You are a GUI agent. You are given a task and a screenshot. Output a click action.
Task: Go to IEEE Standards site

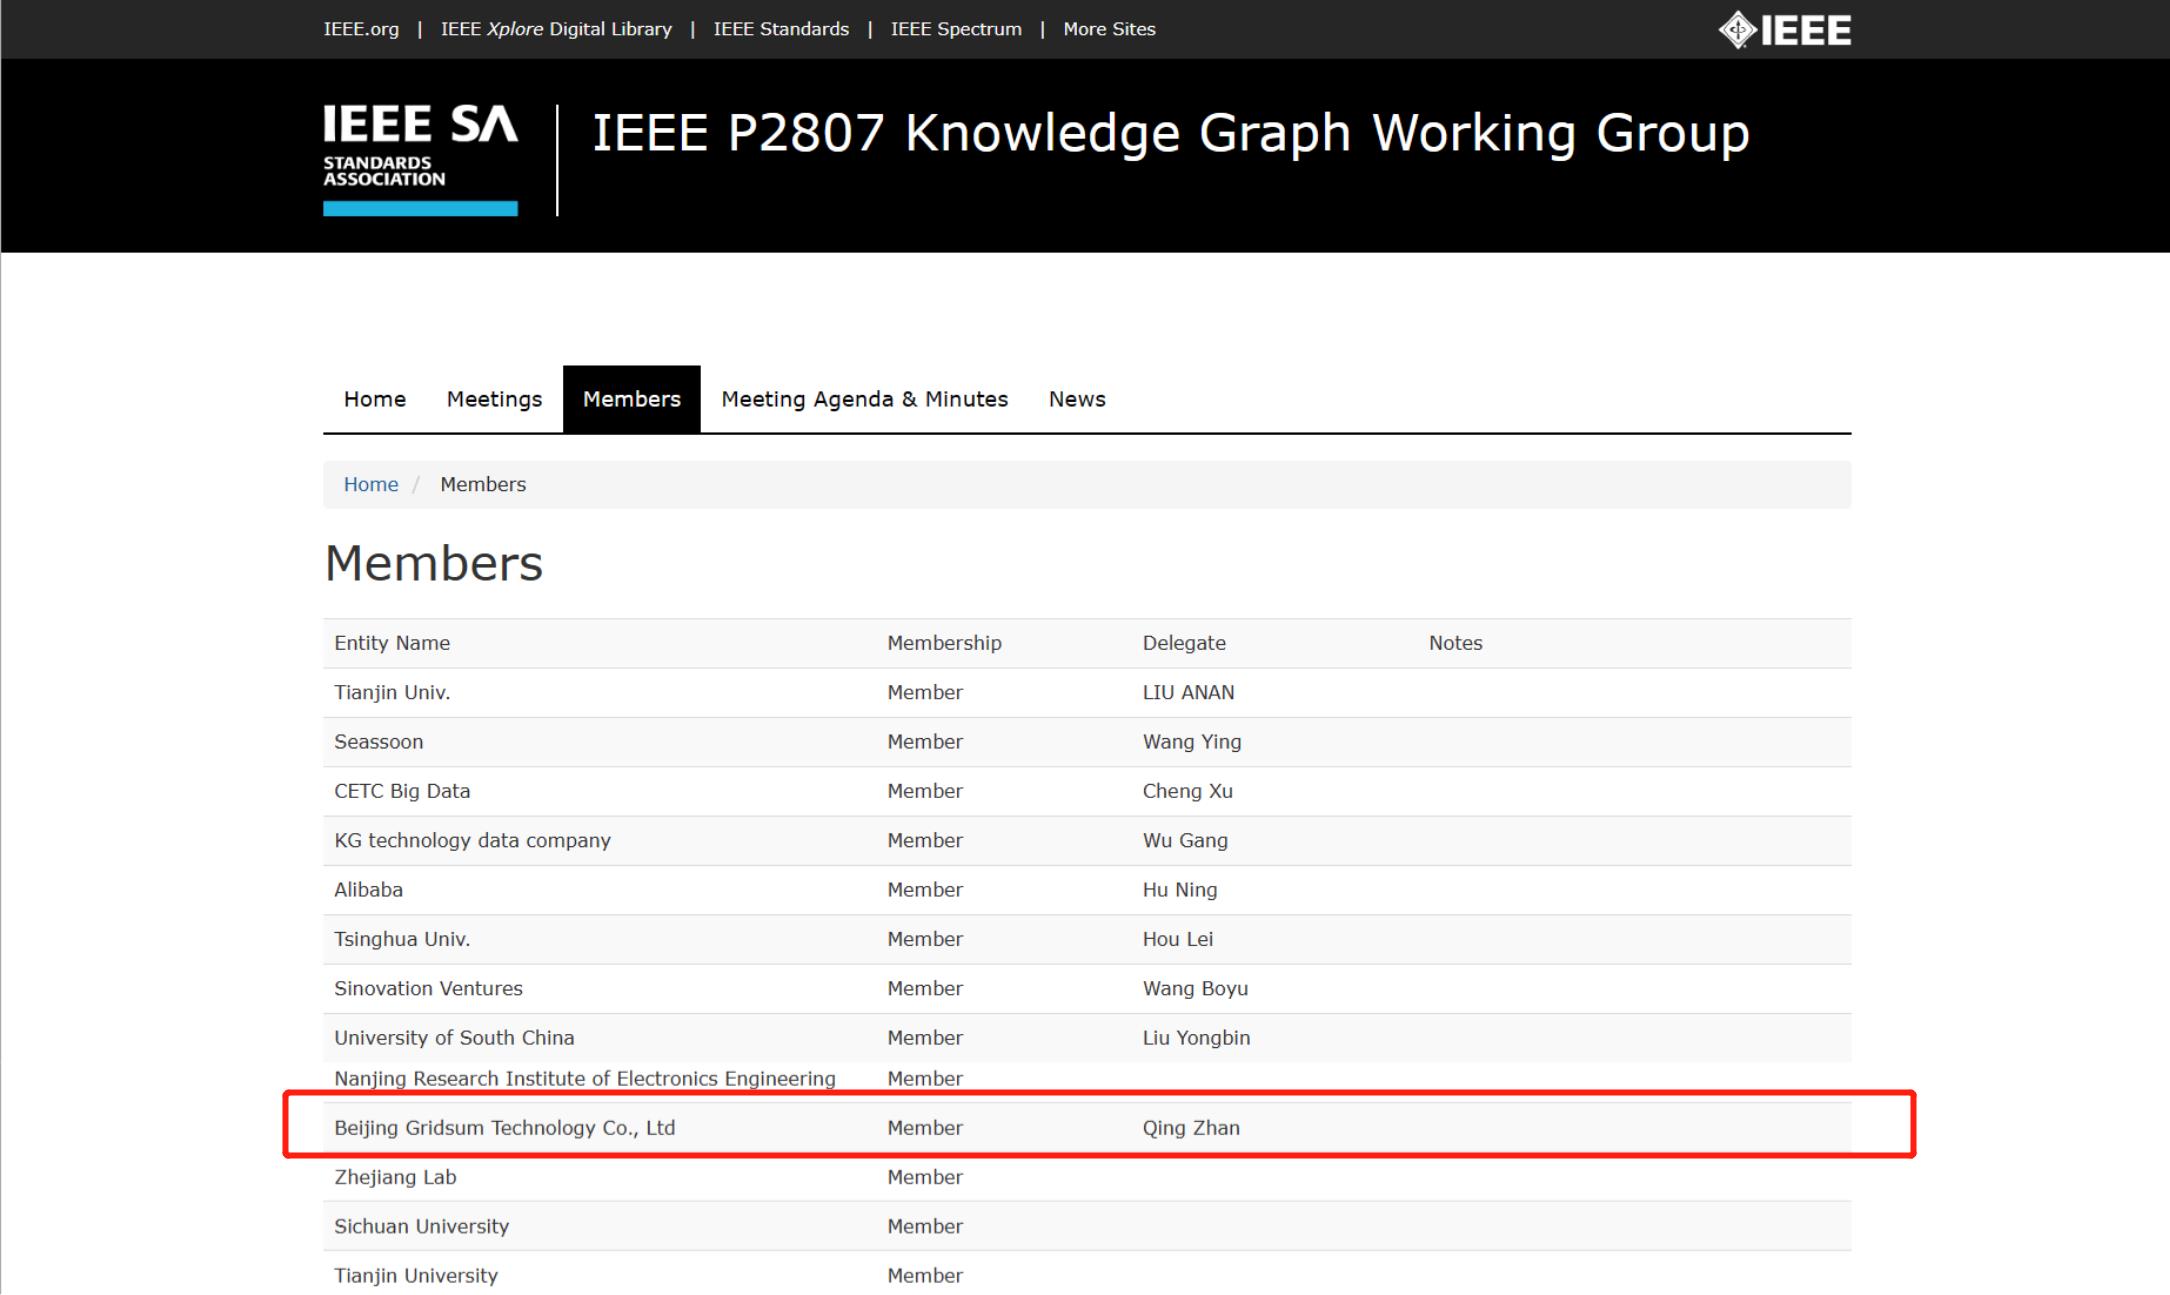point(781,29)
